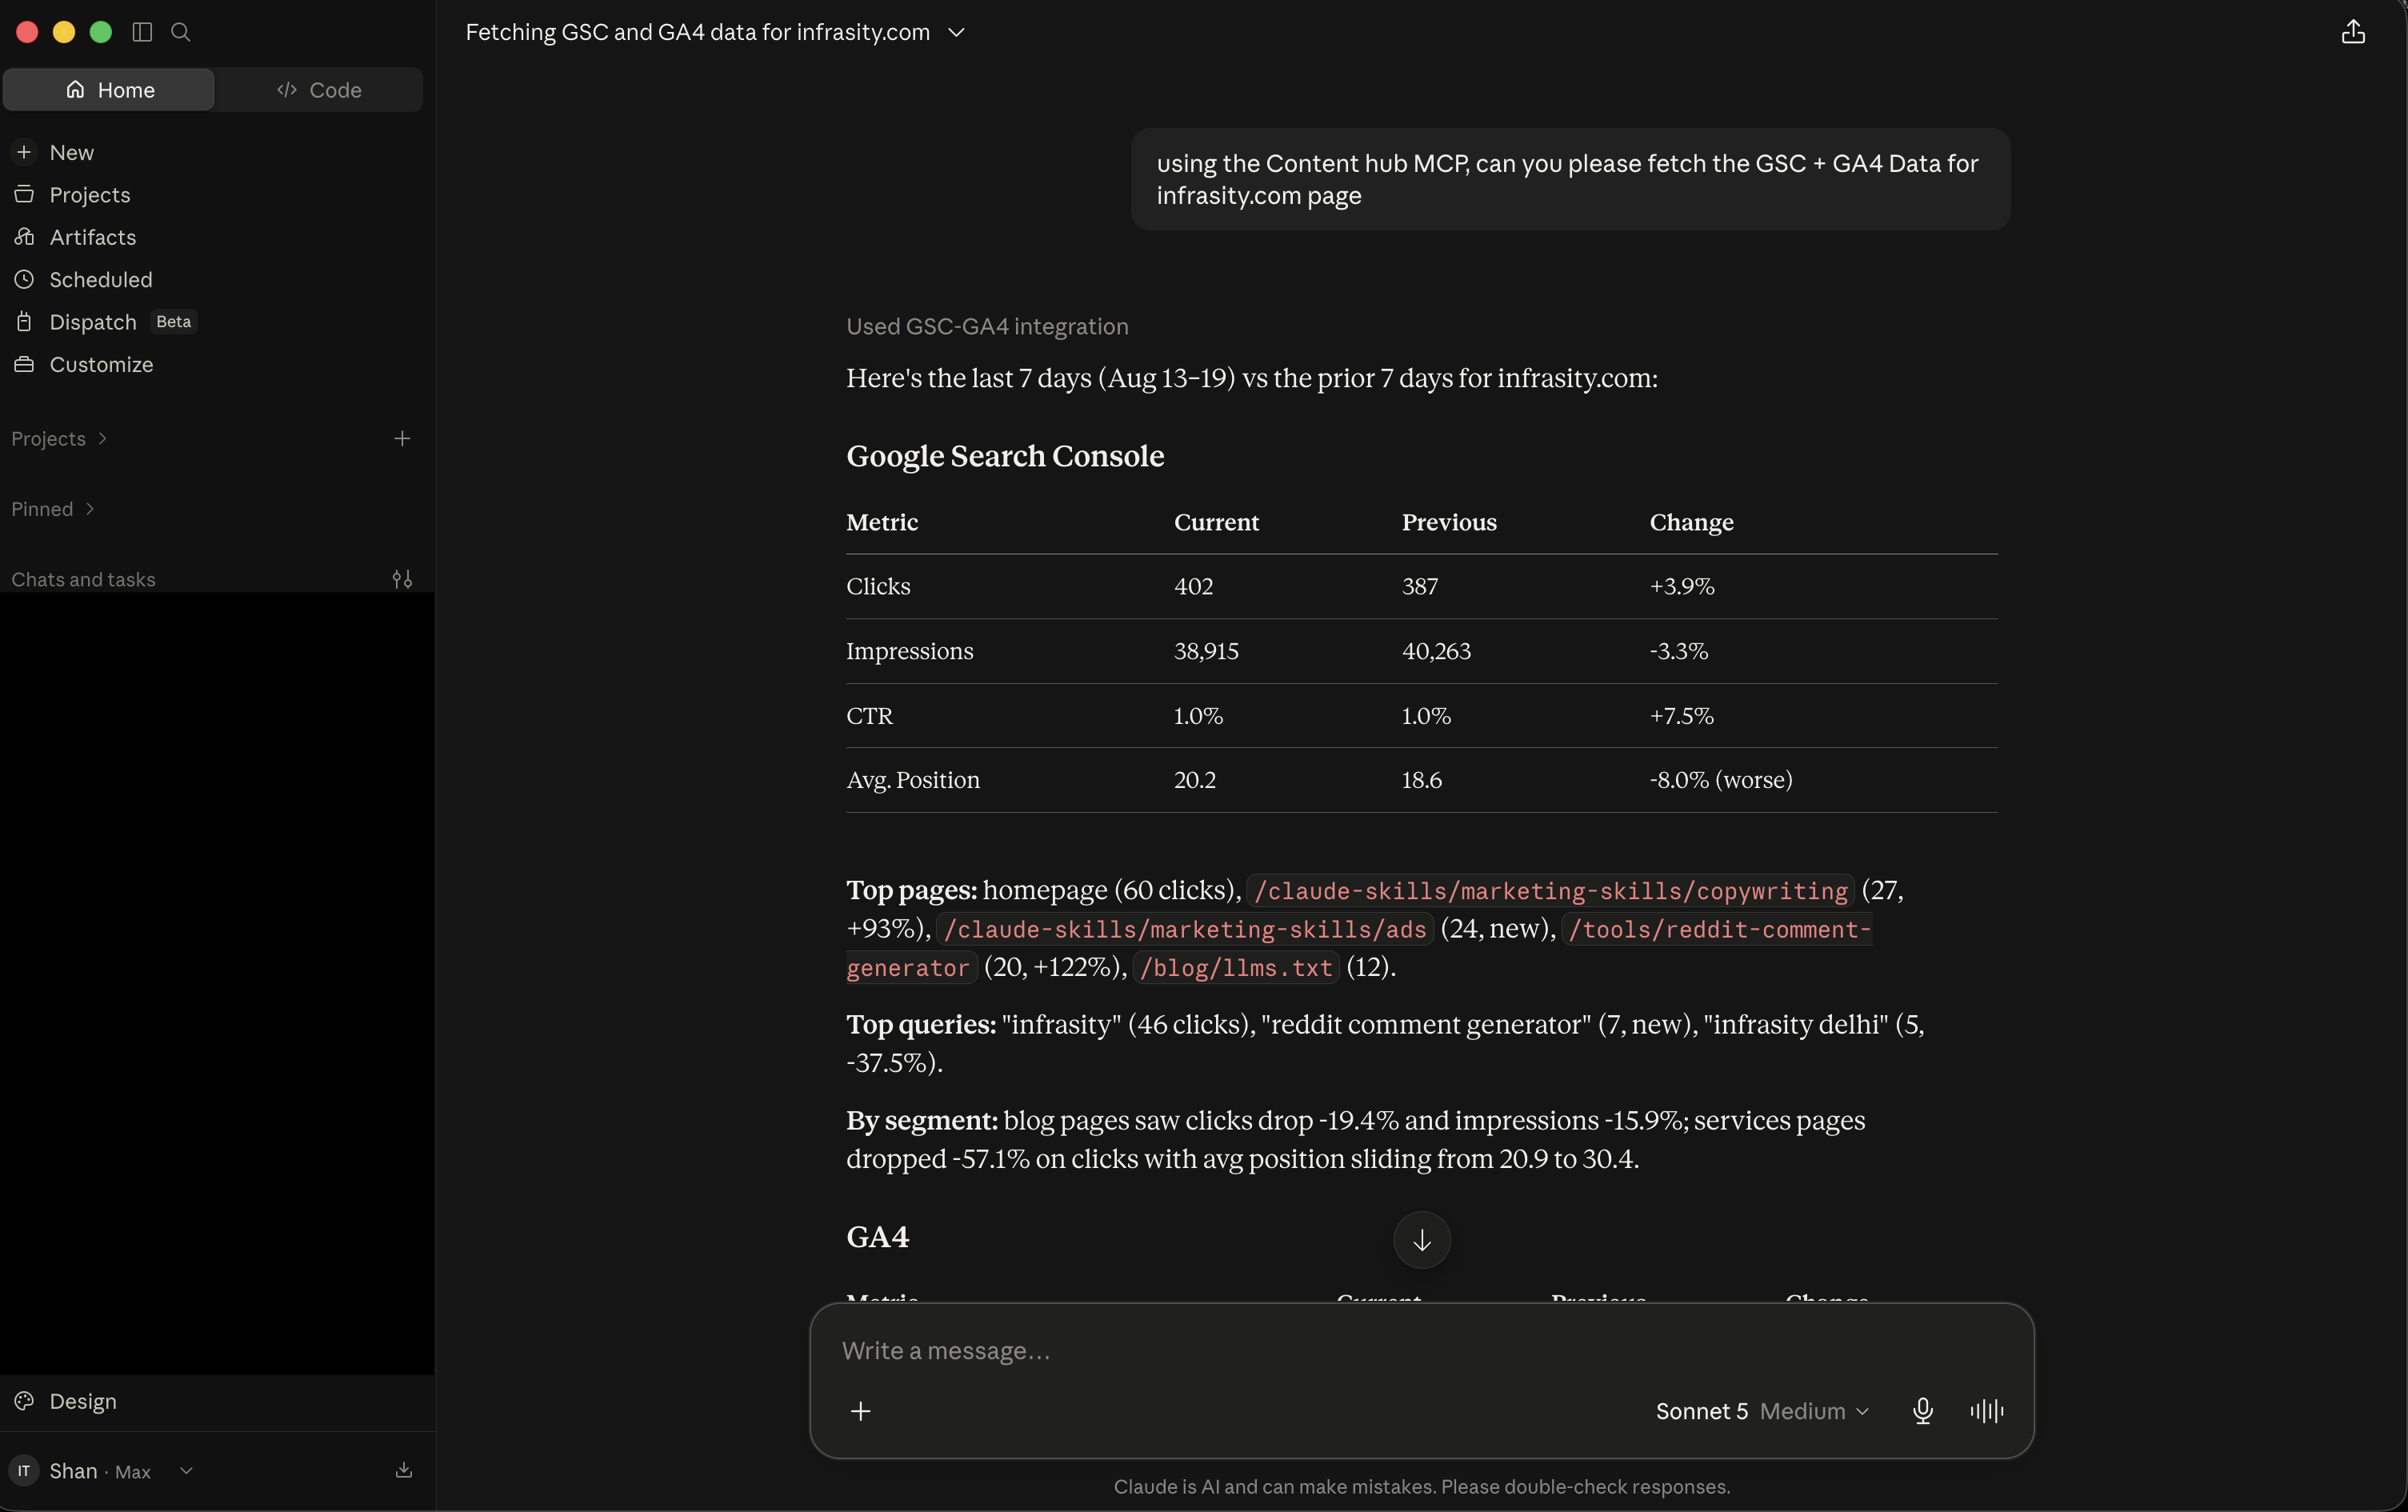Add attachment with plus icon in composer

point(860,1411)
